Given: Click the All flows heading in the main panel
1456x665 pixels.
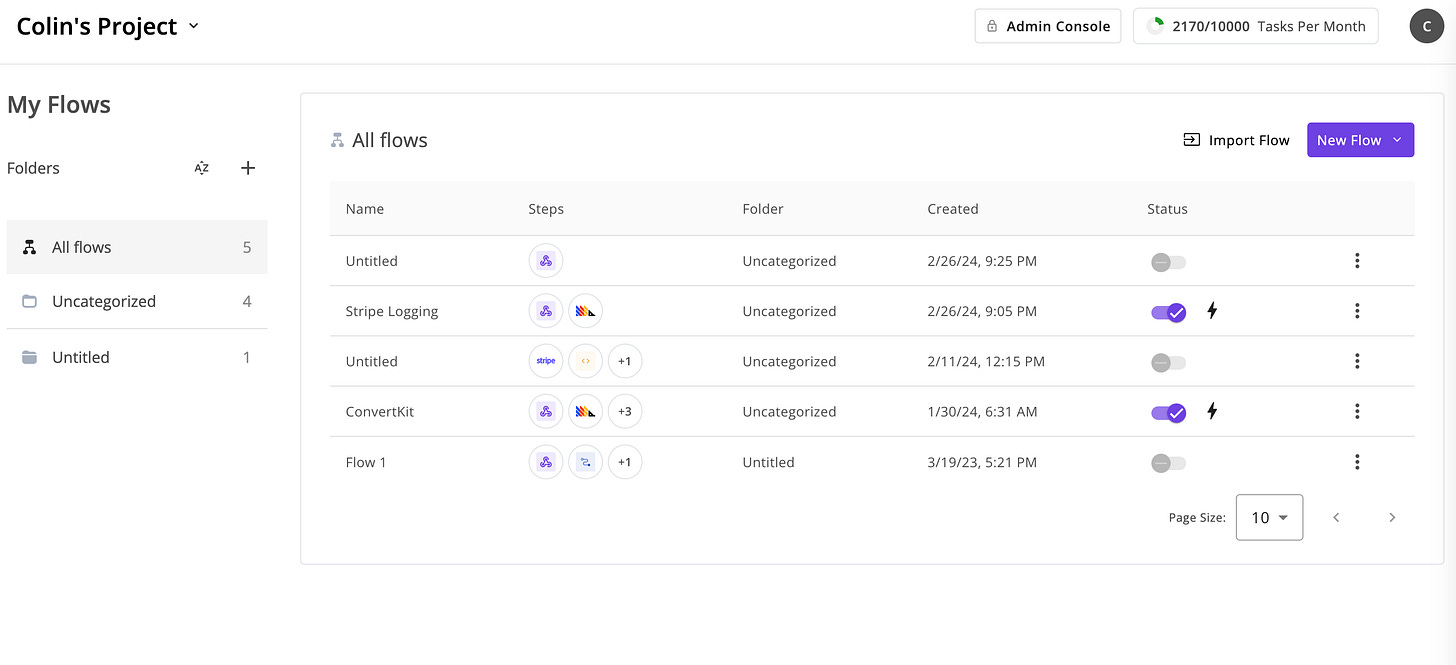Looking at the screenshot, I should [389, 140].
